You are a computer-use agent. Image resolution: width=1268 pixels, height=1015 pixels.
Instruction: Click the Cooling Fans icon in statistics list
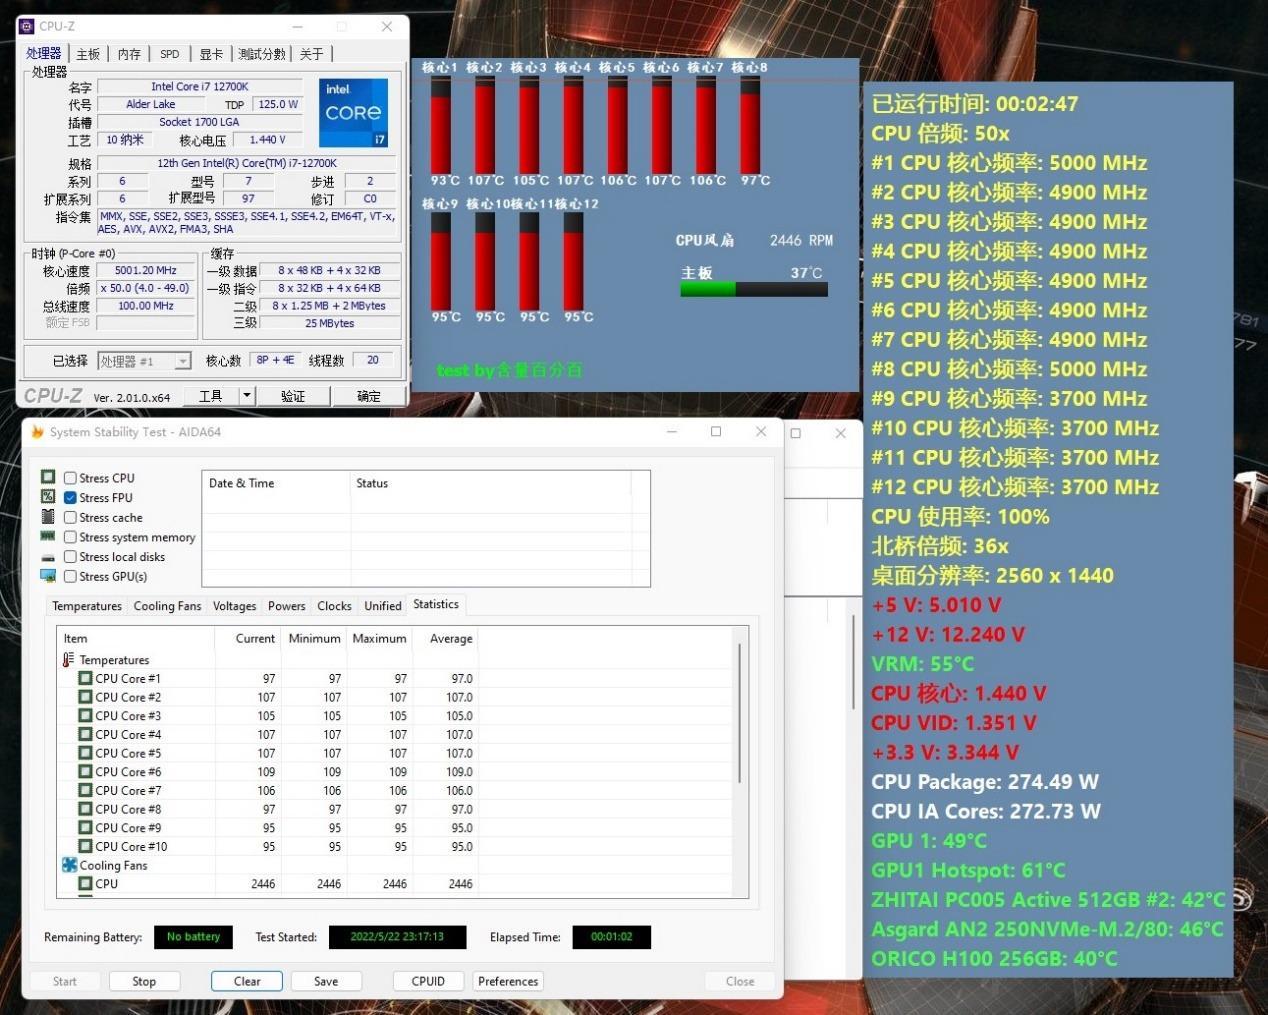(x=69, y=865)
